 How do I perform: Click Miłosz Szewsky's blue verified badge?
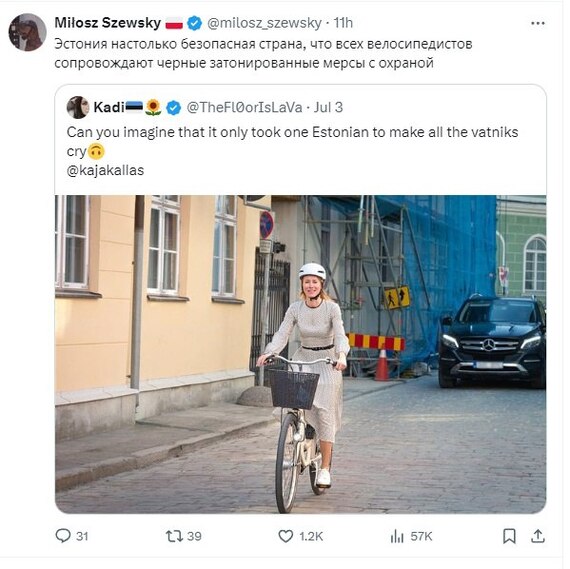pyautogui.click(x=194, y=23)
